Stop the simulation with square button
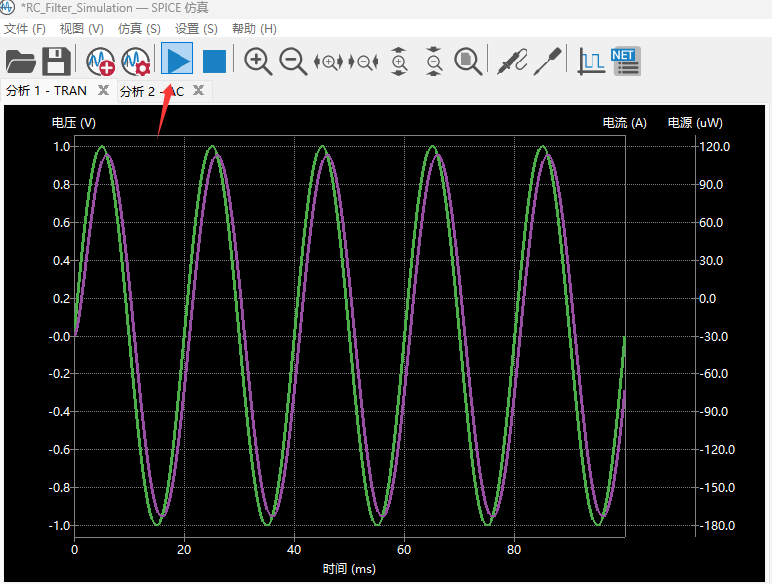 click(214, 62)
